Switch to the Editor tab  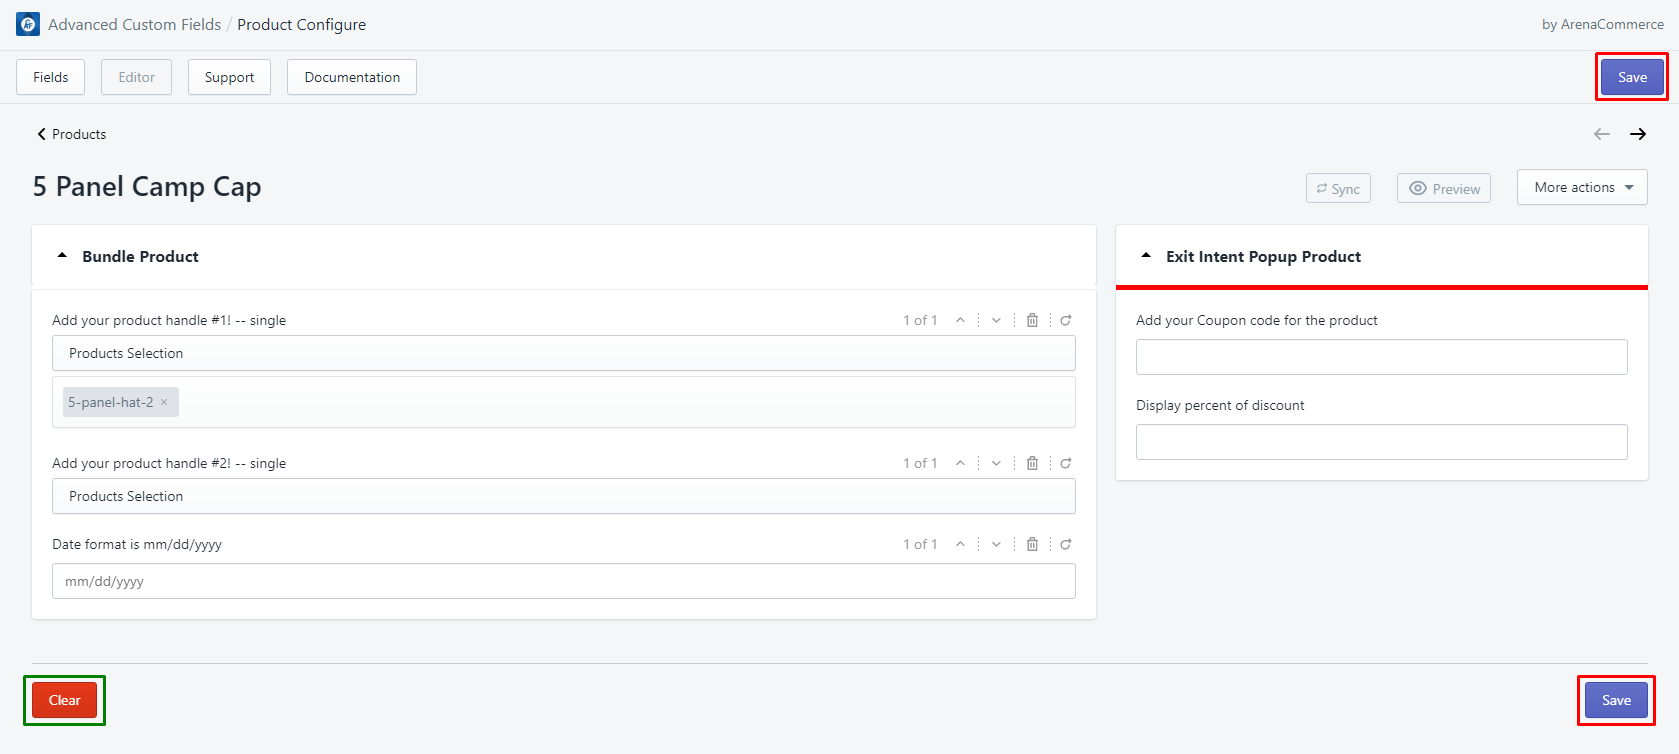(136, 77)
